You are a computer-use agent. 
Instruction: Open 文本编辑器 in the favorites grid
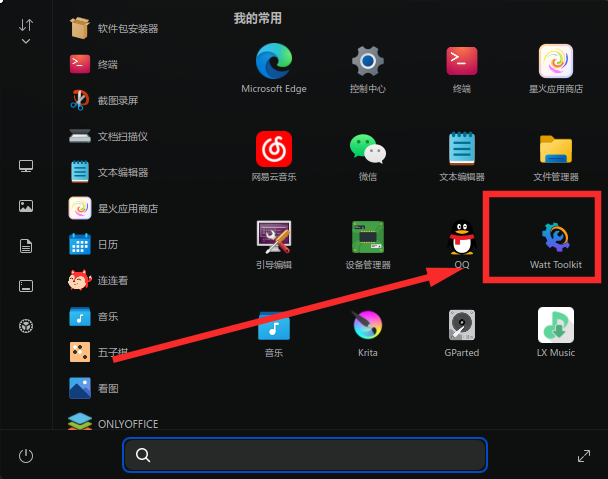[x=461, y=156]
